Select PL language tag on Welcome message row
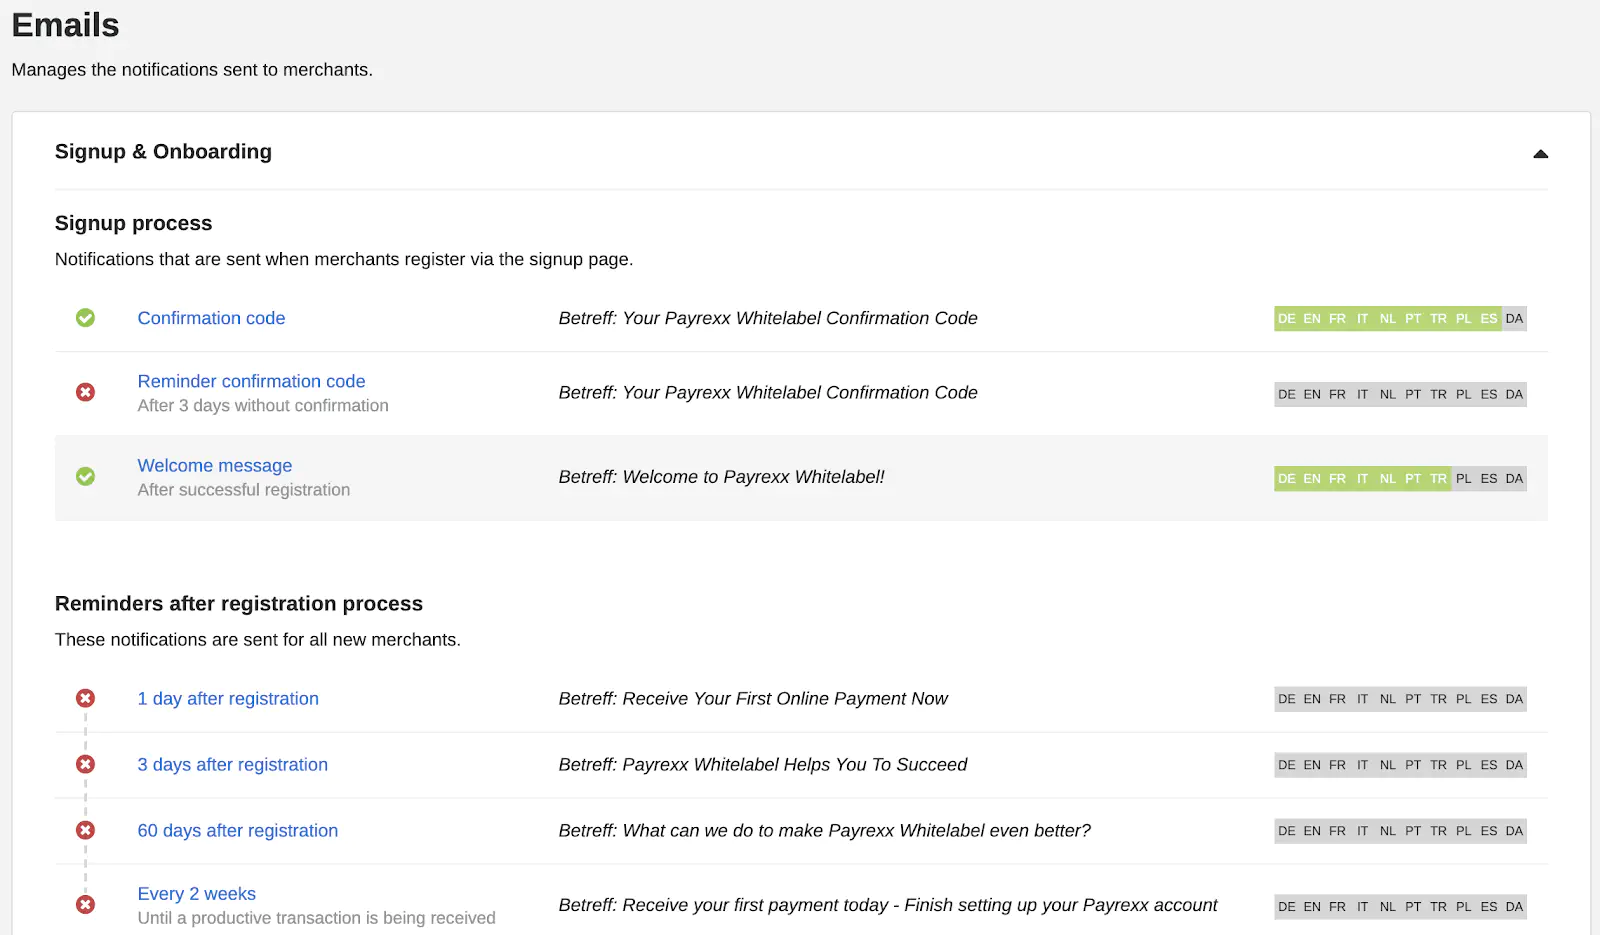The height and width of the screenshot is (935, 1600). click(x=1463, y=479)
